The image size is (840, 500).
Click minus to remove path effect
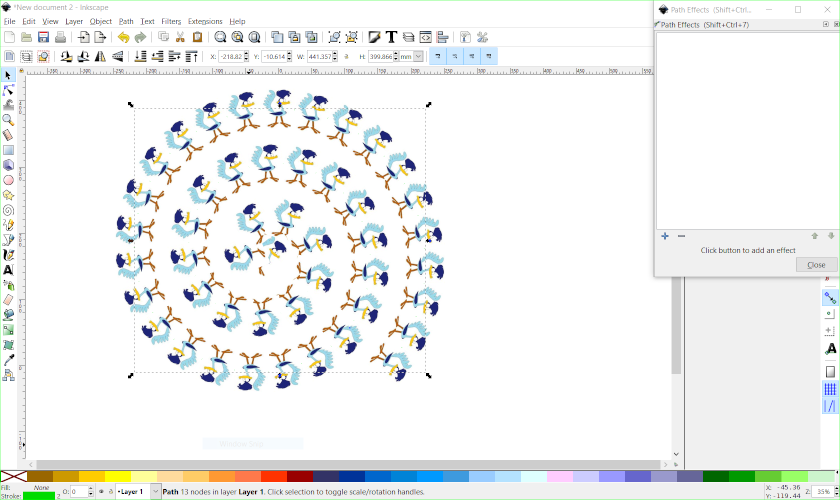(x=681, y=236)
